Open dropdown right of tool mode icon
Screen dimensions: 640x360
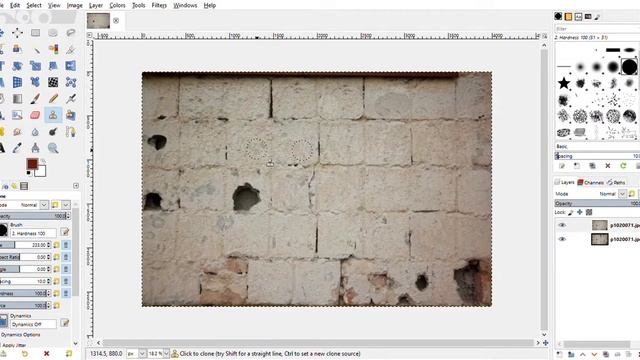[66, 205]
